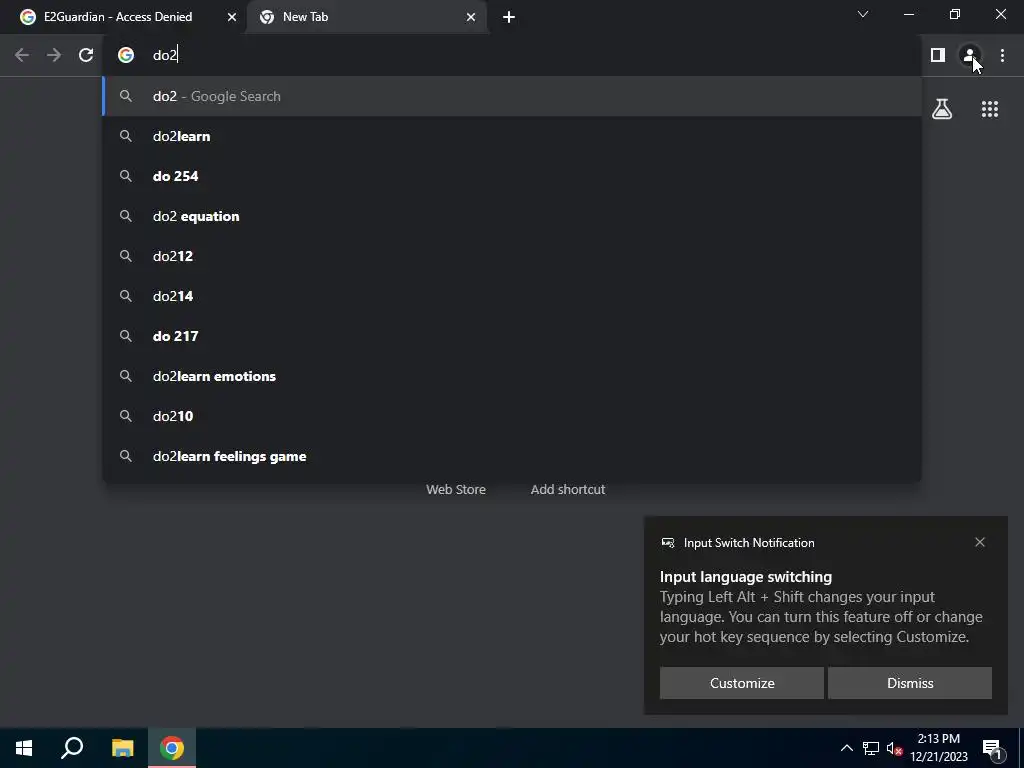Click the Chrome taskbar icon
Screen dimensions: 1024x768
pos(172,748)
